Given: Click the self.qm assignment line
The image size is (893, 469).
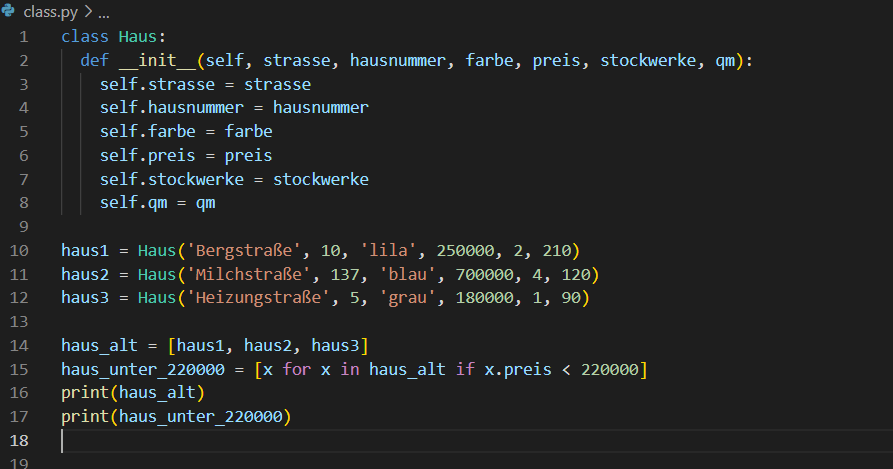Looking at the screenshot, I should point(157,203).
